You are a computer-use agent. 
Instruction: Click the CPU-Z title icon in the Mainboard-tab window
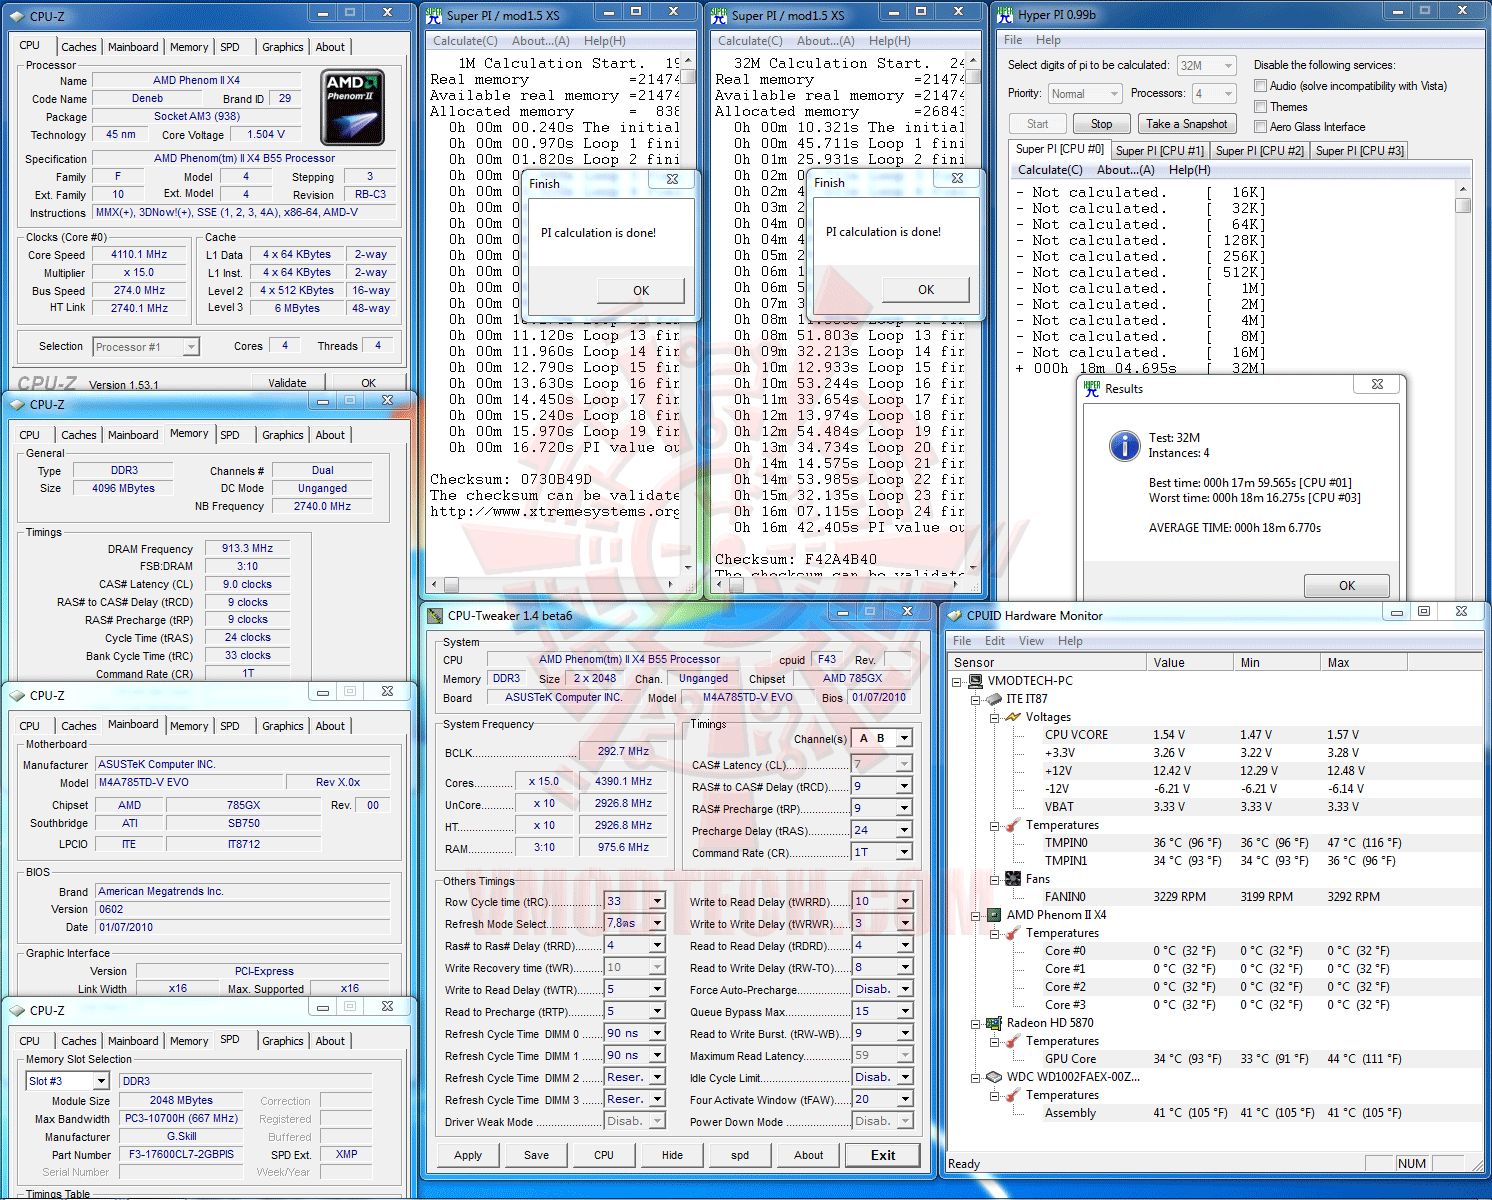[x=17, y=696]
